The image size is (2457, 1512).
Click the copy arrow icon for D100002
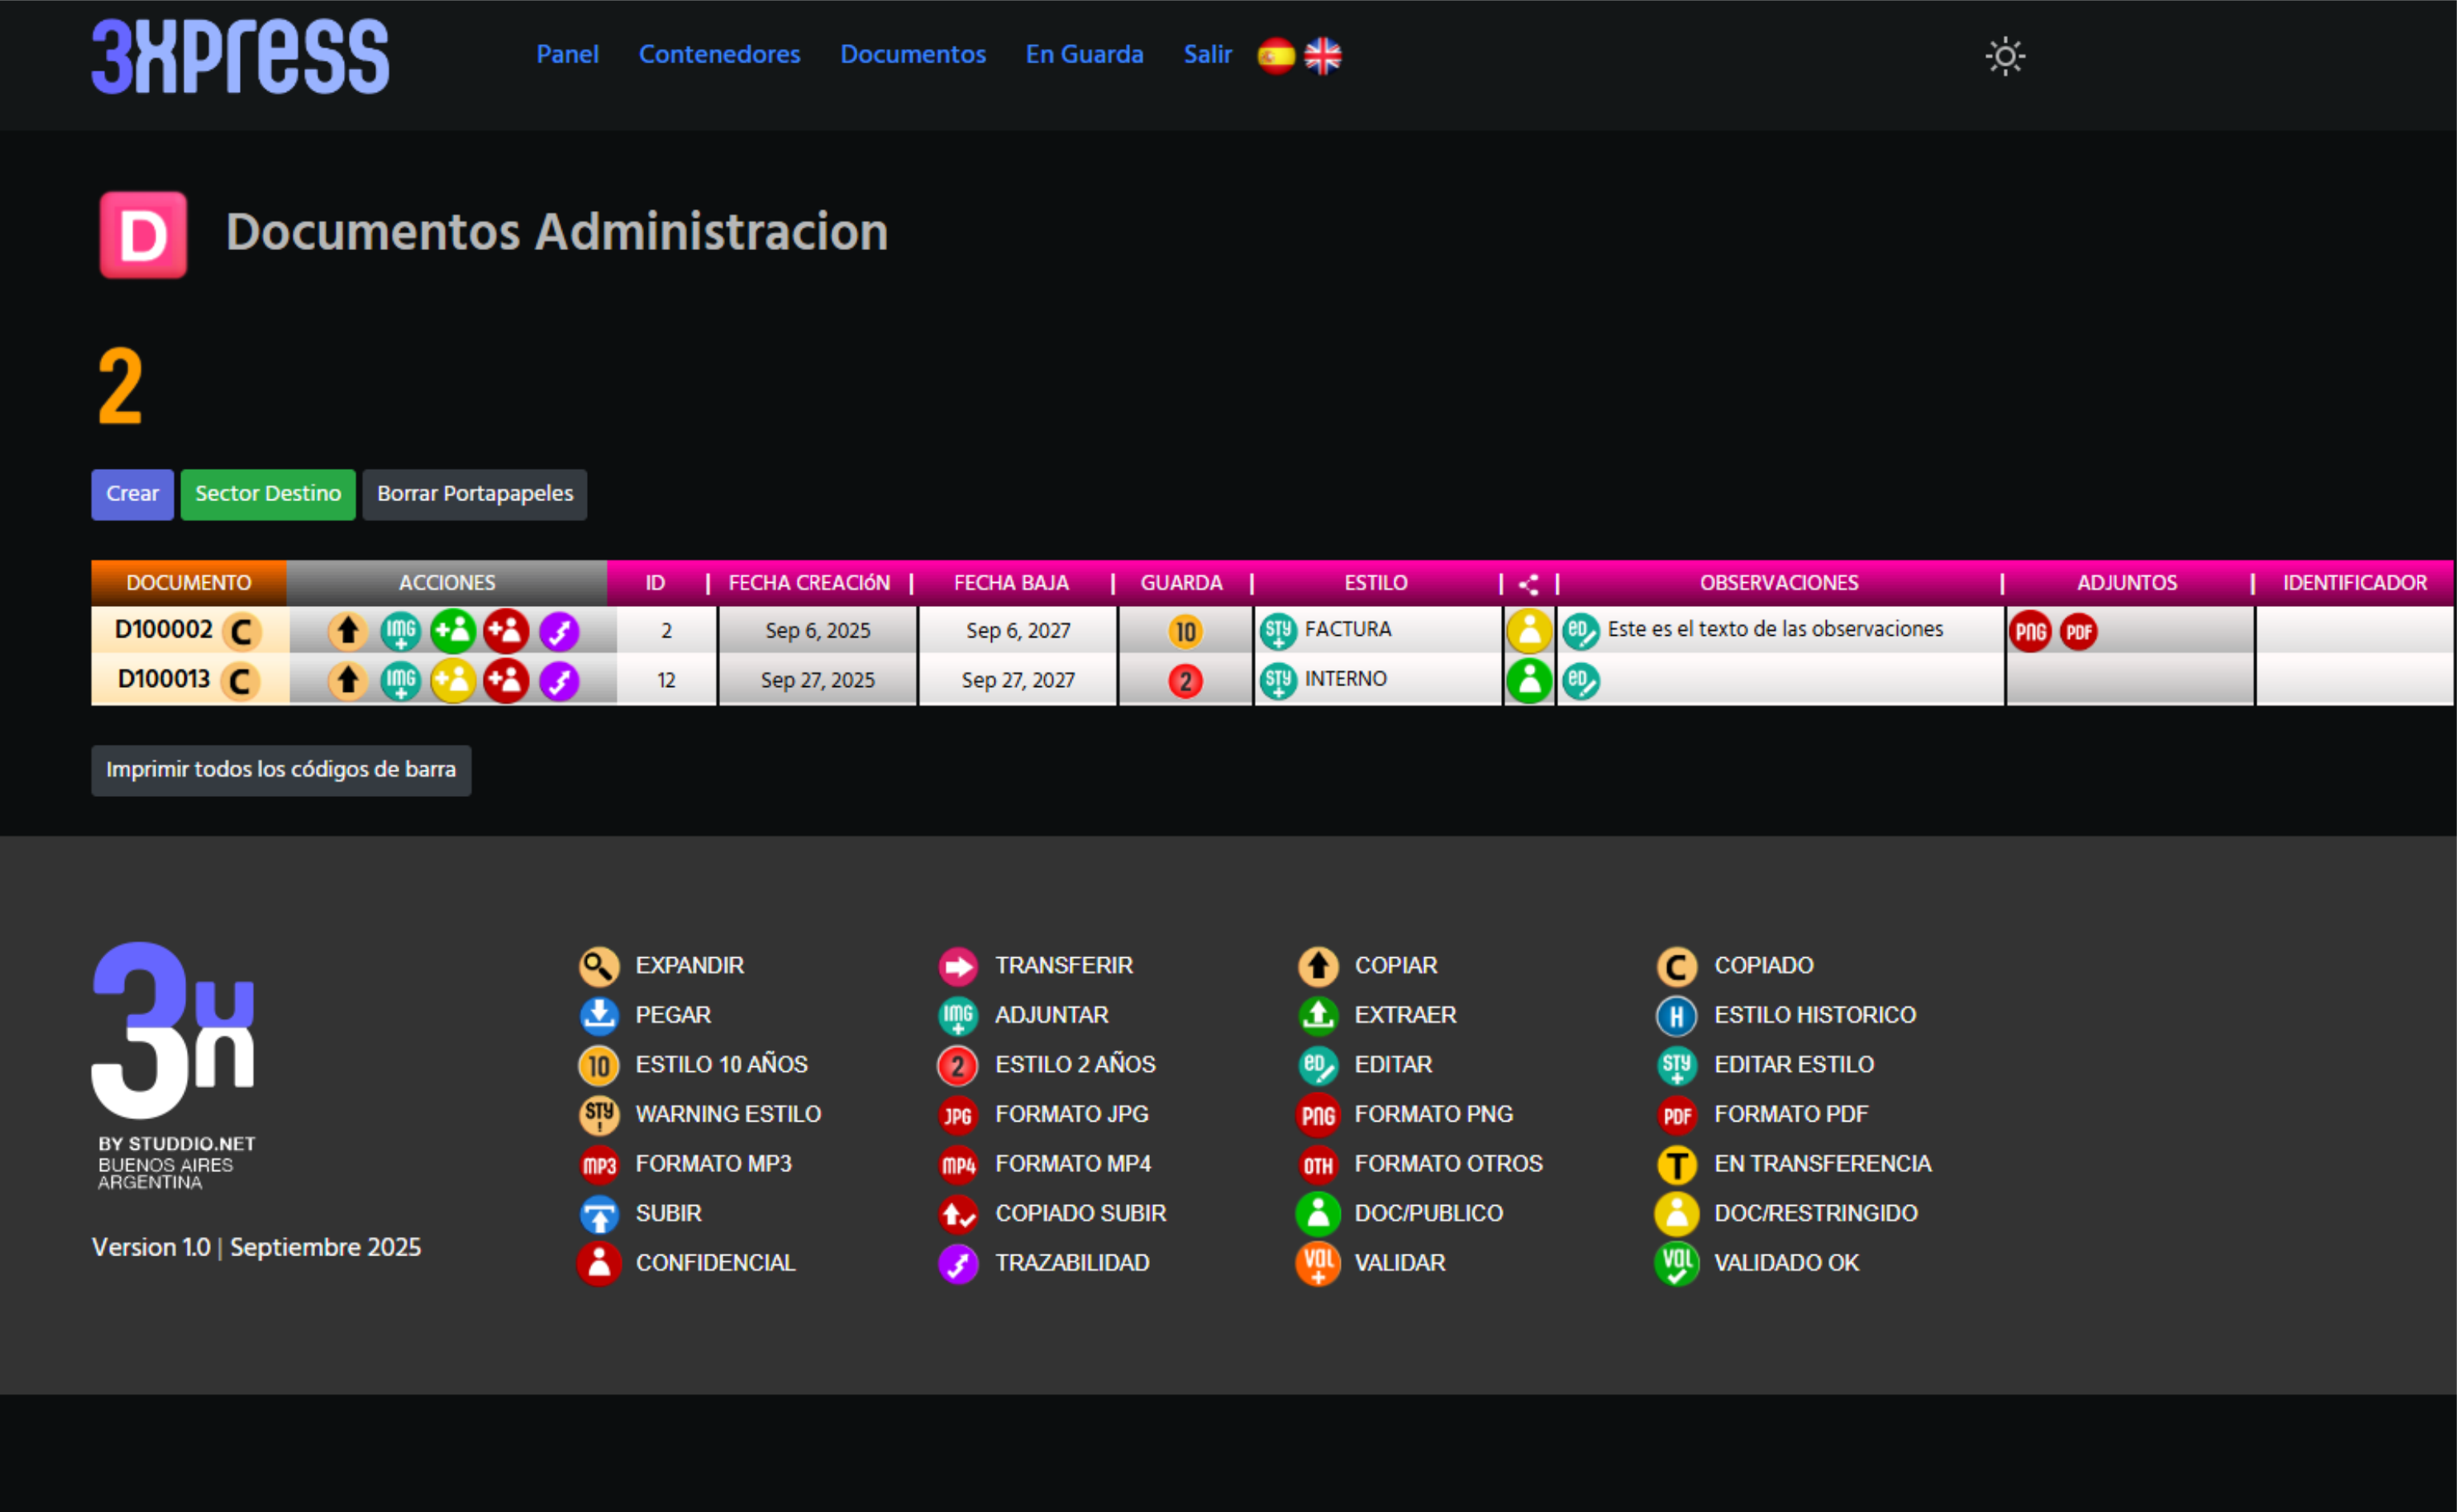(x=347, y=631)
